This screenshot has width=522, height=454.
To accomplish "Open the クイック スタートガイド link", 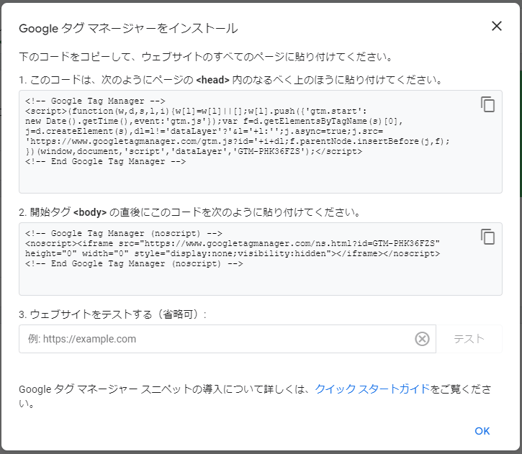I will [x=372, y=389].
